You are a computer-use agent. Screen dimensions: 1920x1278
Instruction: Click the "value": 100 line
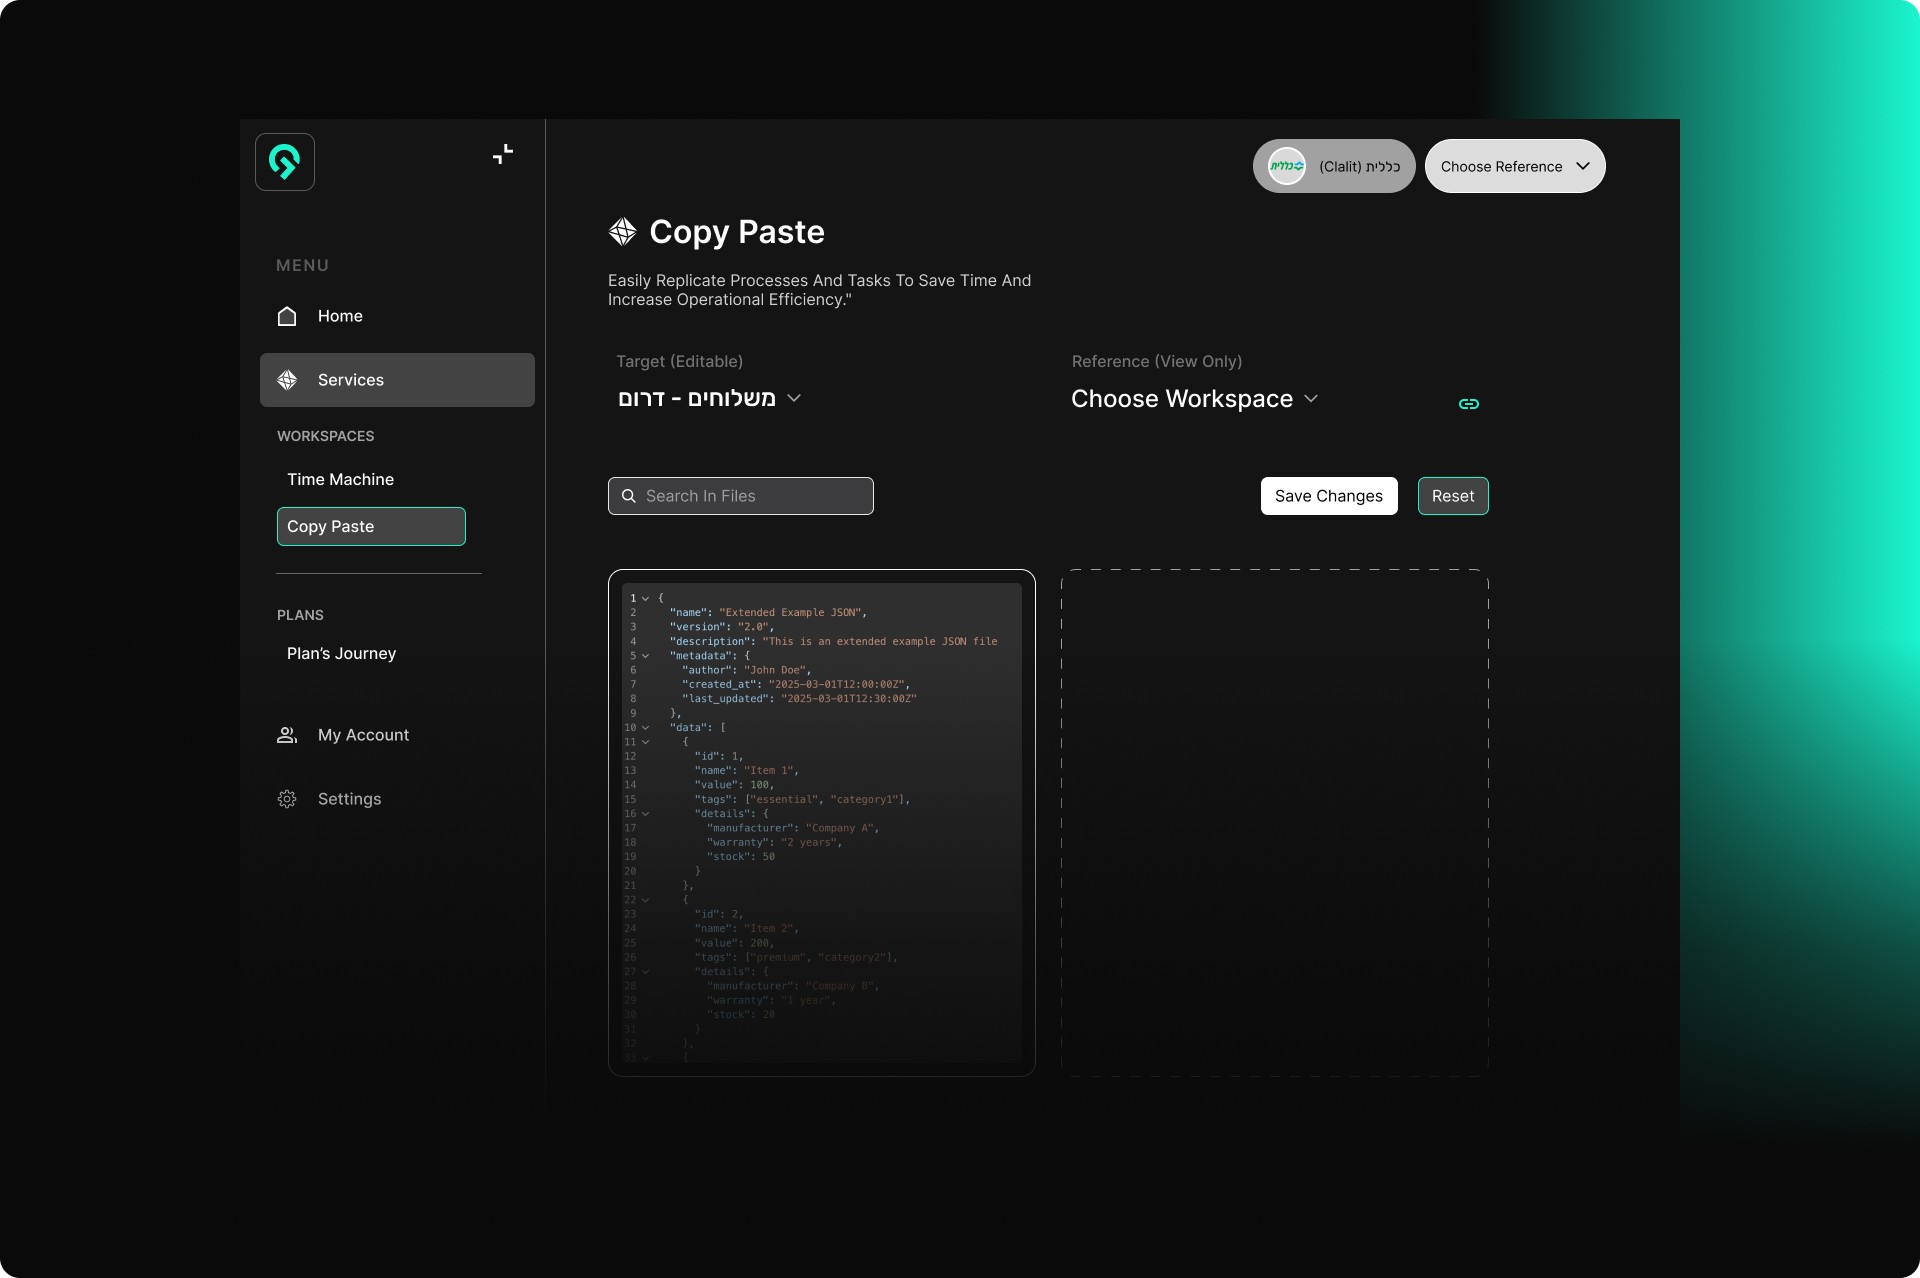click(x=734, y=785)
